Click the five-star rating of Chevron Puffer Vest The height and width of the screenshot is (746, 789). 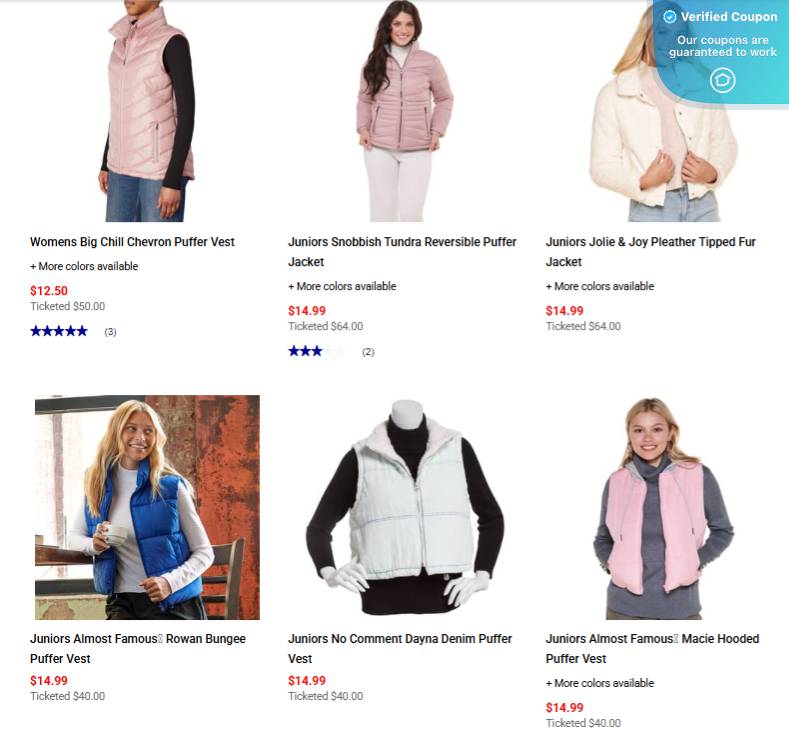[x=59, y=331]
